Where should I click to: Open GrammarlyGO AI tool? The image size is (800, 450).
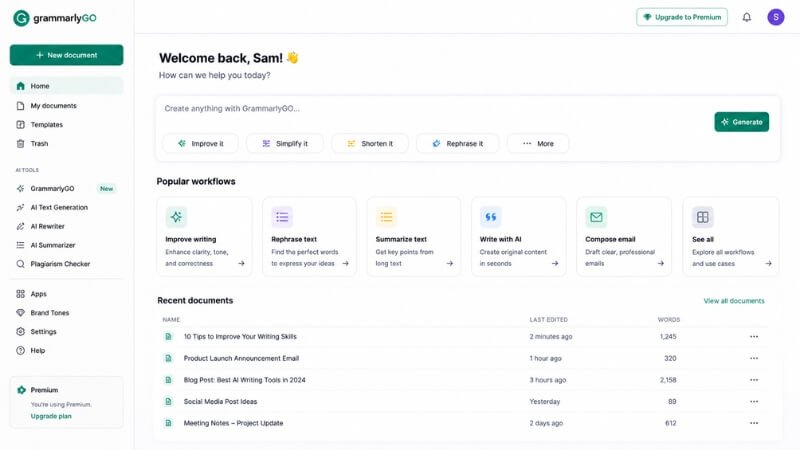tap(66, 188)
